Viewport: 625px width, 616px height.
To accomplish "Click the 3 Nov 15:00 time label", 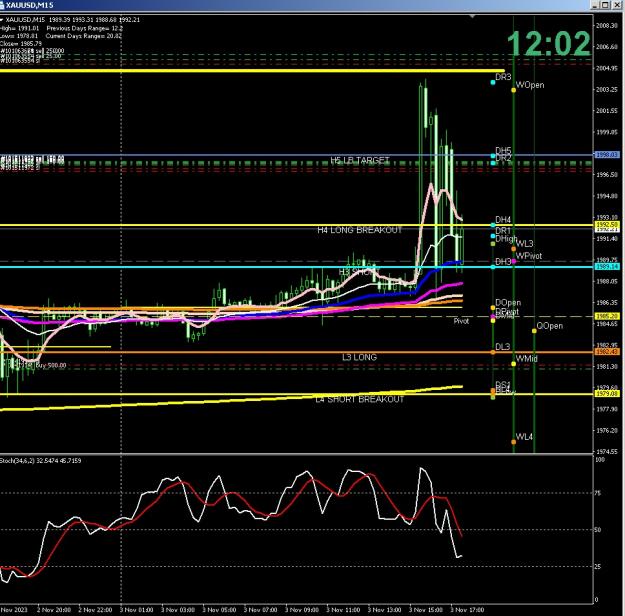I will pos(425,610).
